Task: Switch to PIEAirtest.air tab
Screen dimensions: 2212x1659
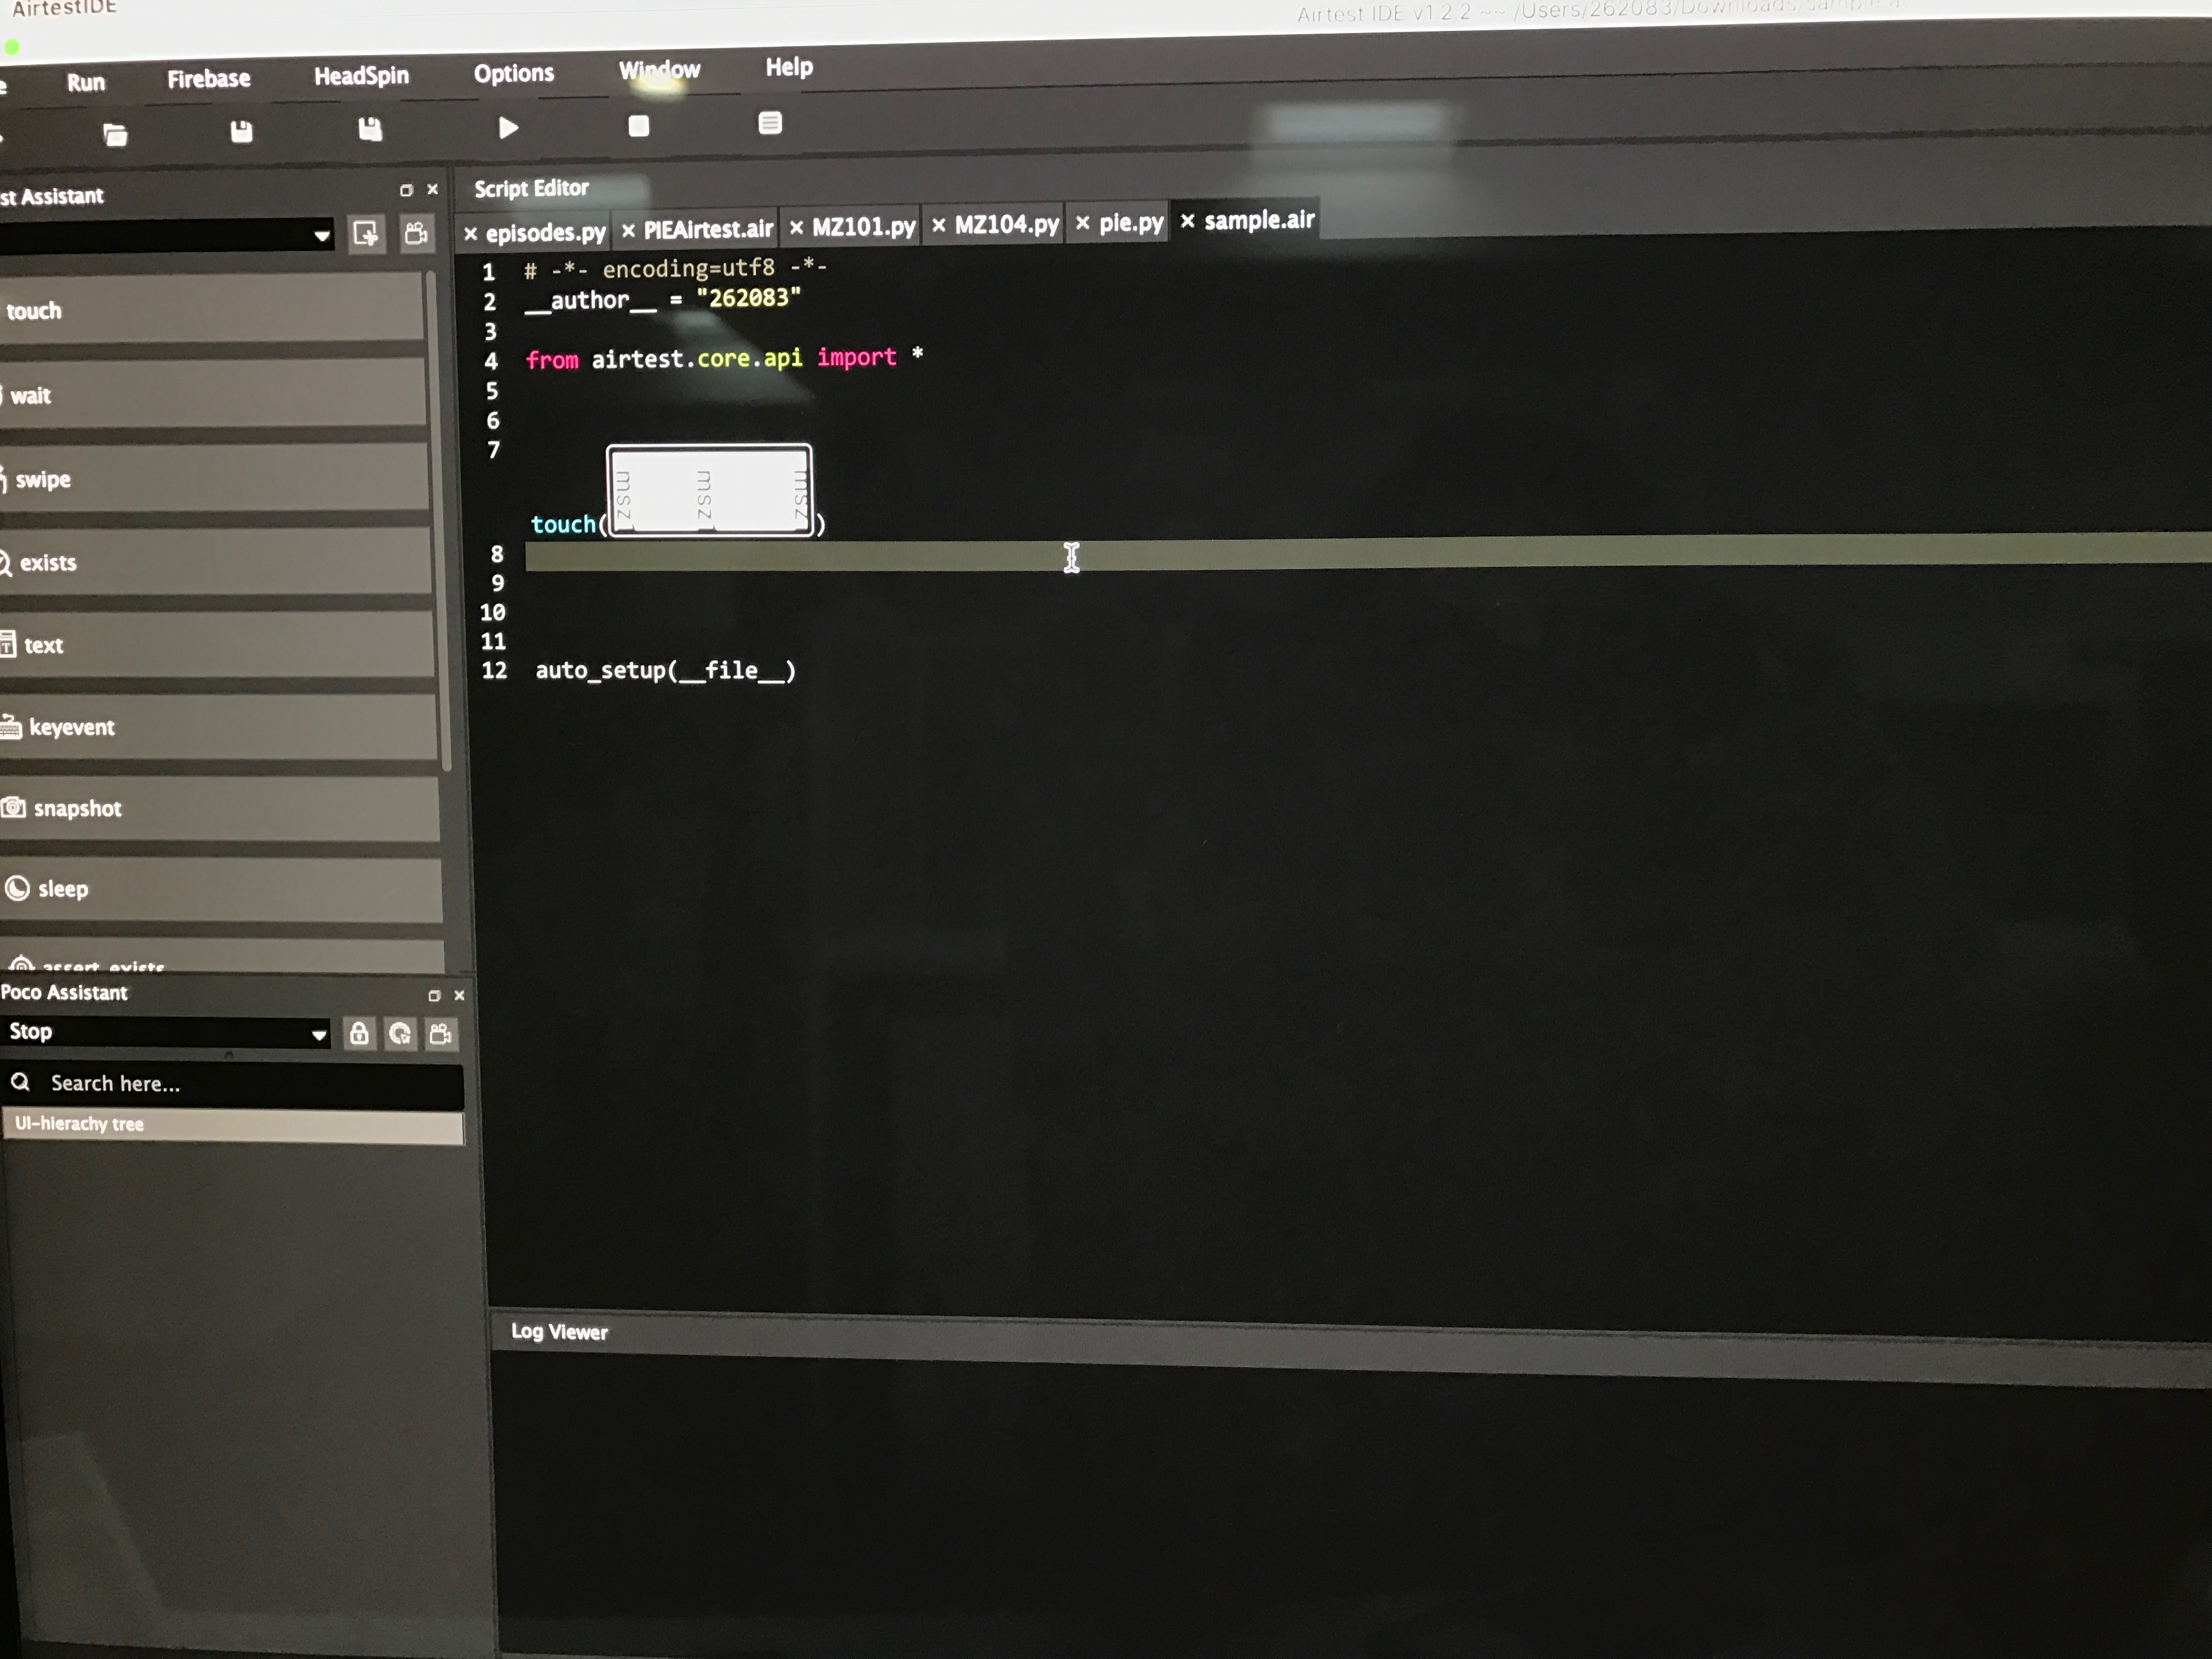Action: [708, 229]
